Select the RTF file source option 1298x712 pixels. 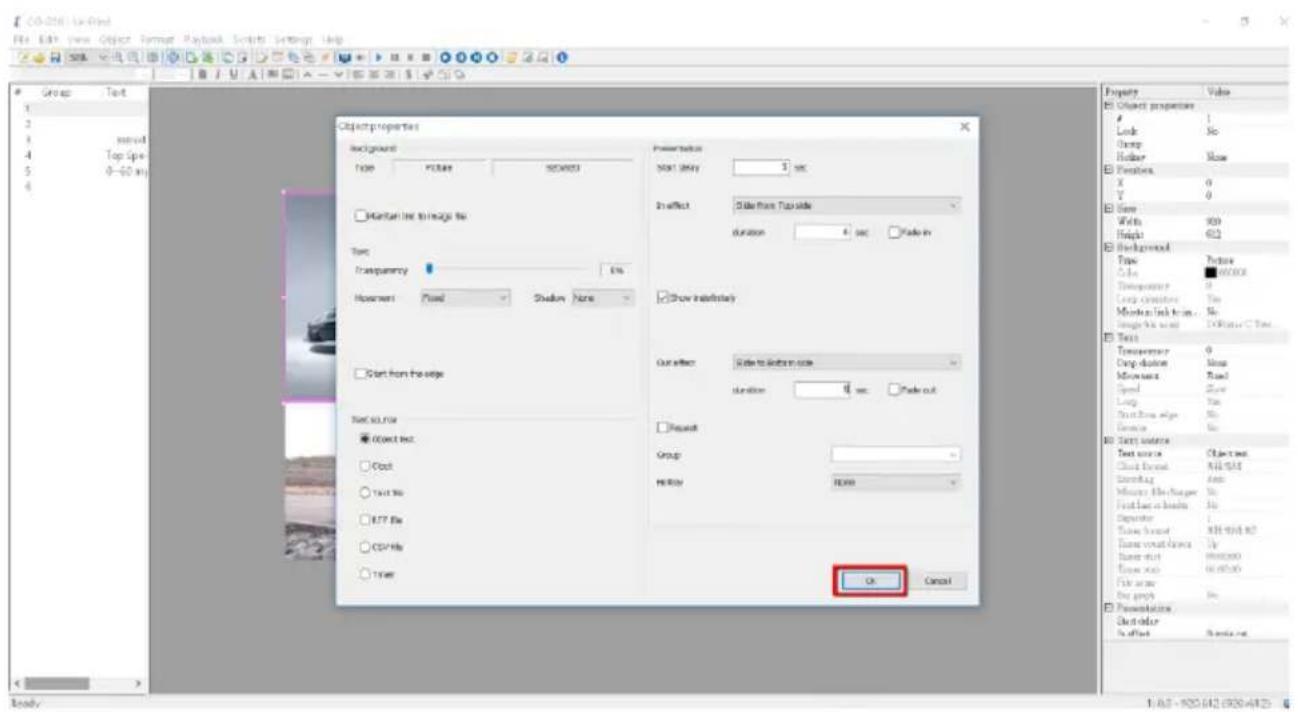pos(363,520)
